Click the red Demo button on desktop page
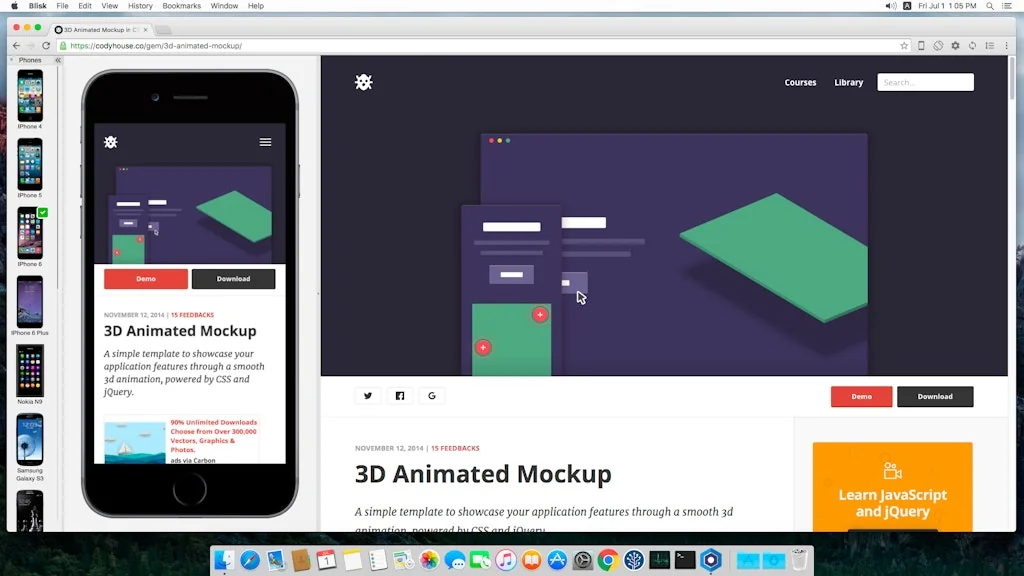1024x576 pixels. (x=861, y=397)
